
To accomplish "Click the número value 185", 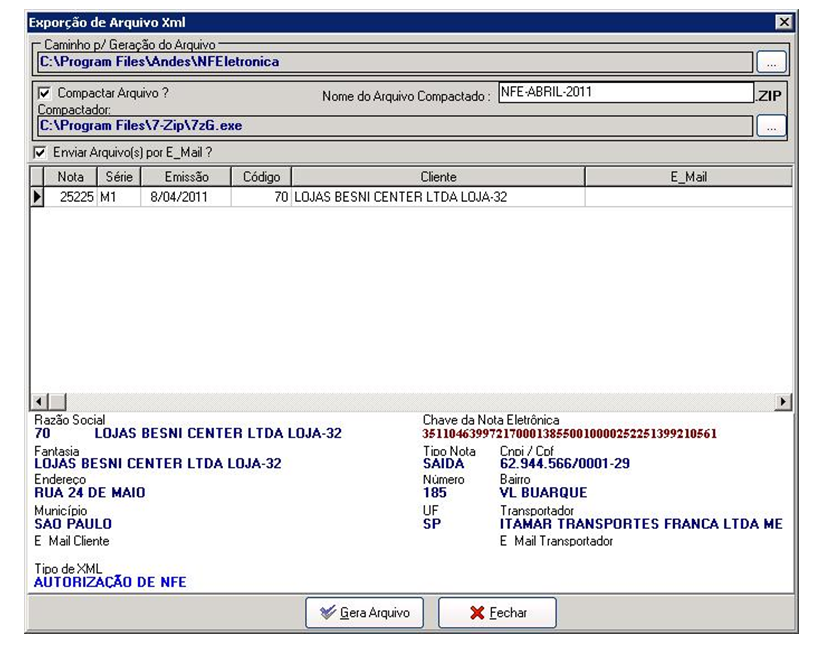I will click(x=435, y=493).
